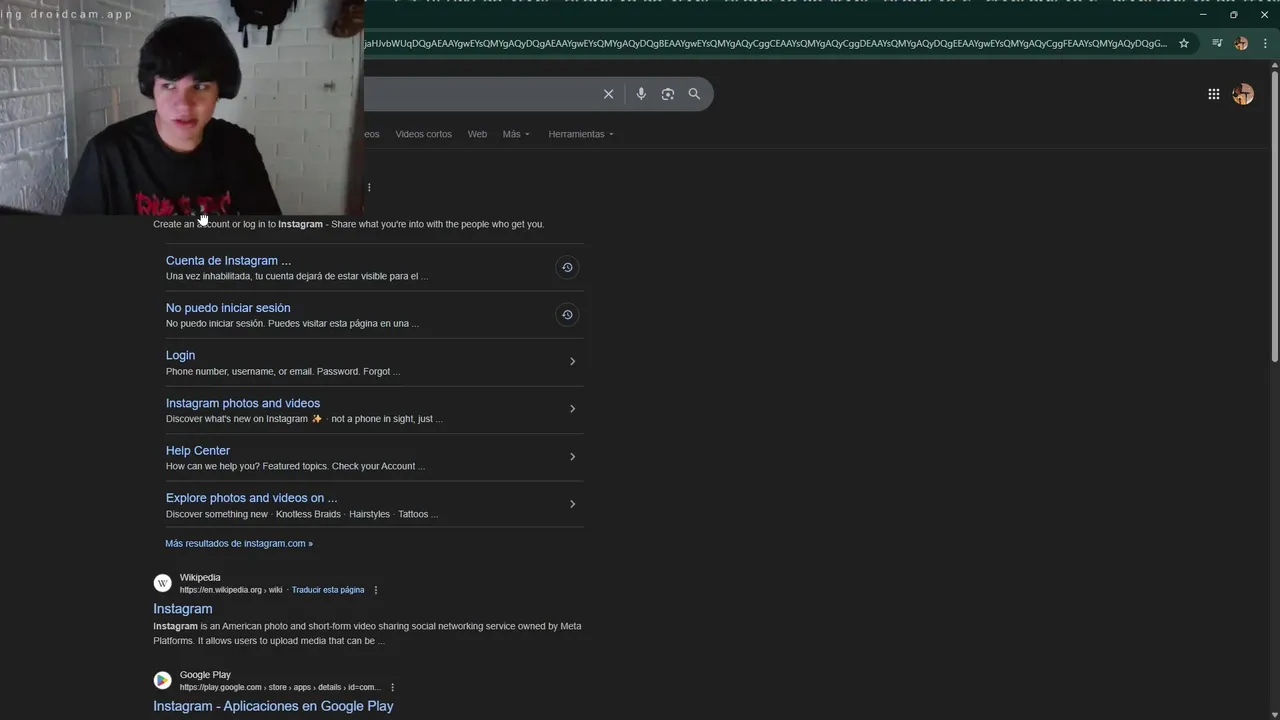The image size is (1280, 720).
Task: Click Más resultados de instagram.com link
Action: pyautogui.click(x=239, y=544)
